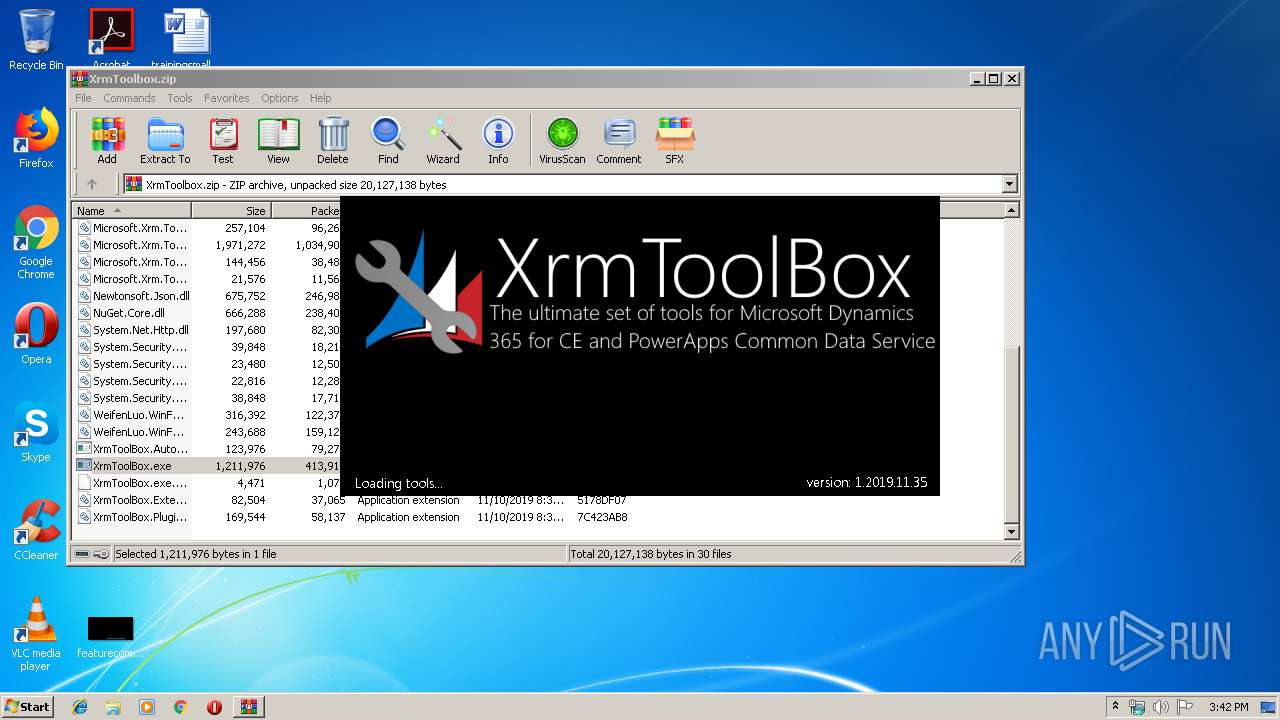Click the drive icon in status bar
This screenshot has width=1280, height=720.
tap(82, 554)
